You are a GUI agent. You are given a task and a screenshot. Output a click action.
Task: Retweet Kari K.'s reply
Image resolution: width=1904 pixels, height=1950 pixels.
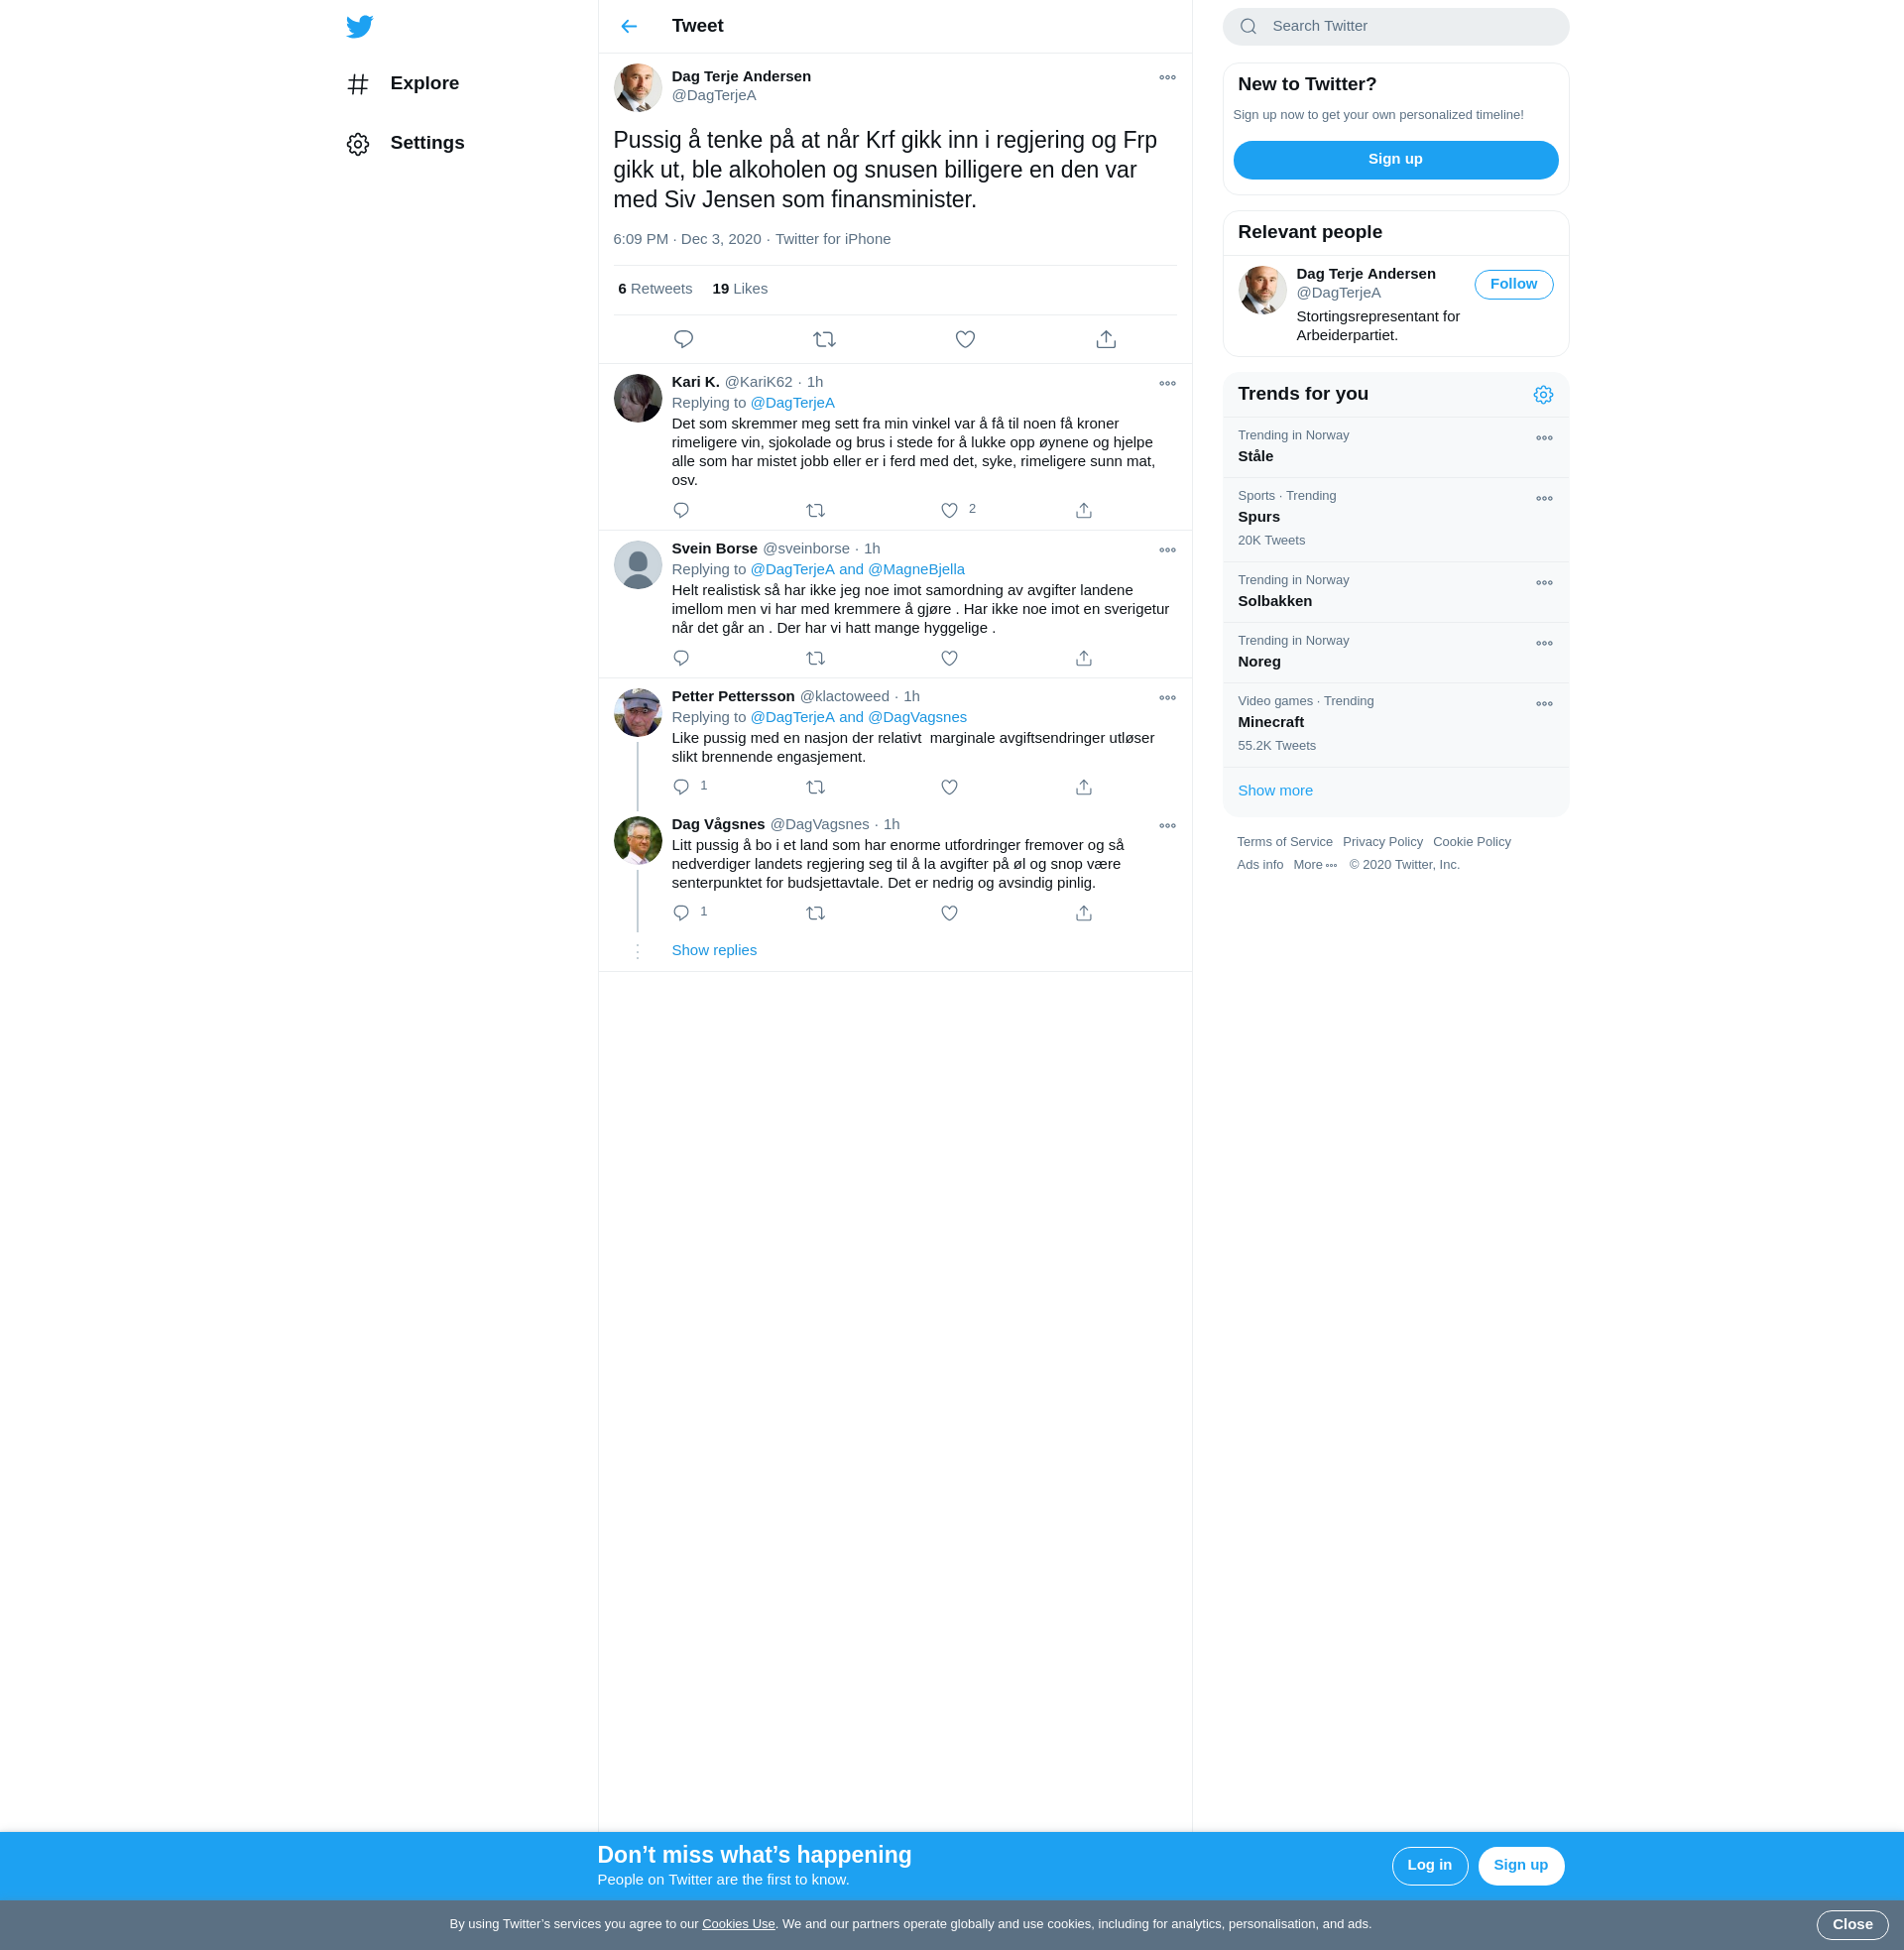pyautogui.click(x=816, y=510)
